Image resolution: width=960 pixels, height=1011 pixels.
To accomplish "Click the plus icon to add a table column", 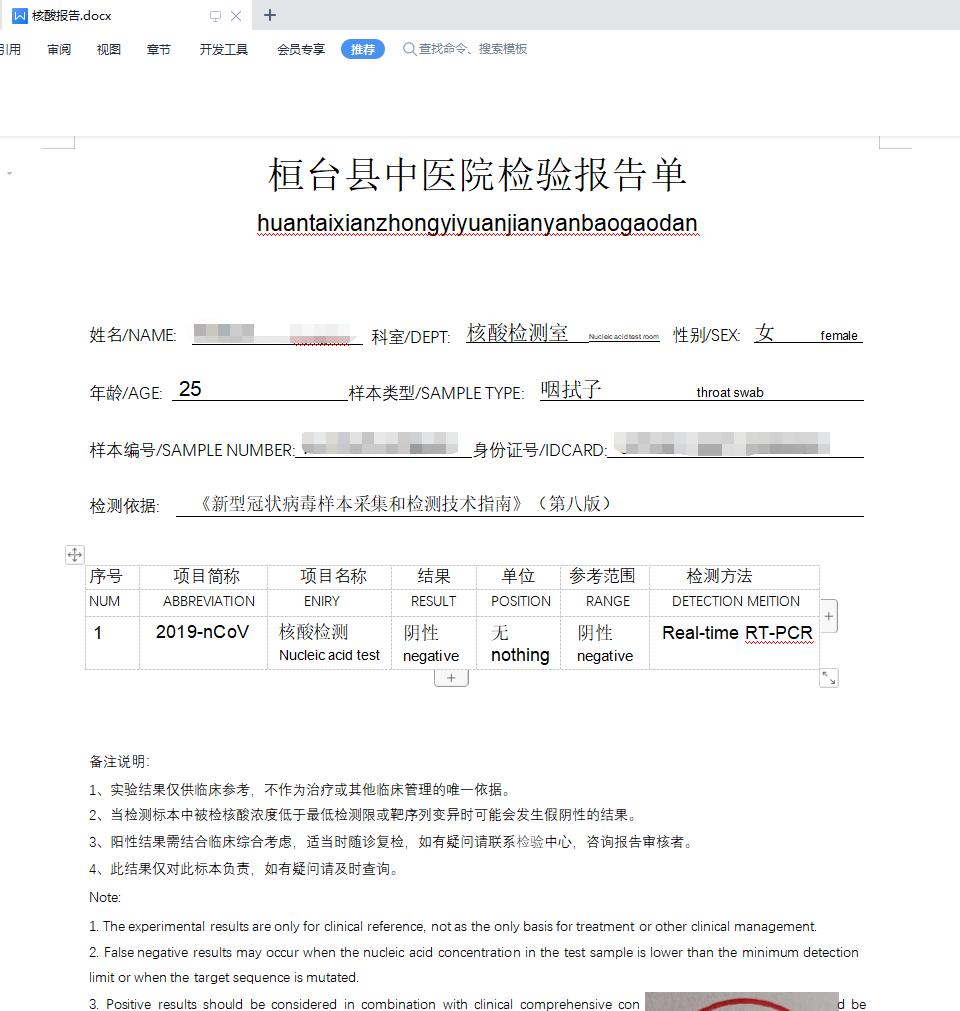I will [828, 616].
